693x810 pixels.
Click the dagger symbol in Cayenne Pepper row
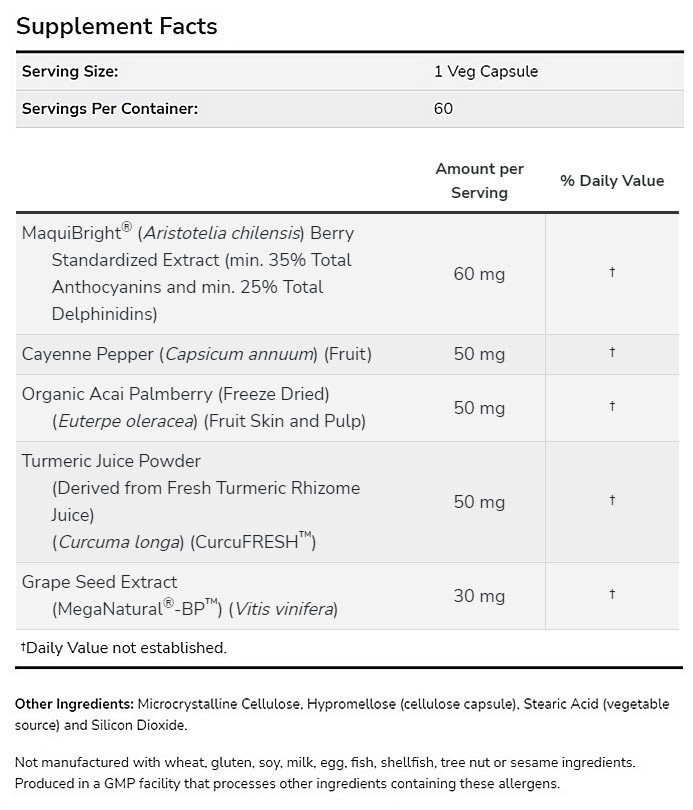[612, 353]
